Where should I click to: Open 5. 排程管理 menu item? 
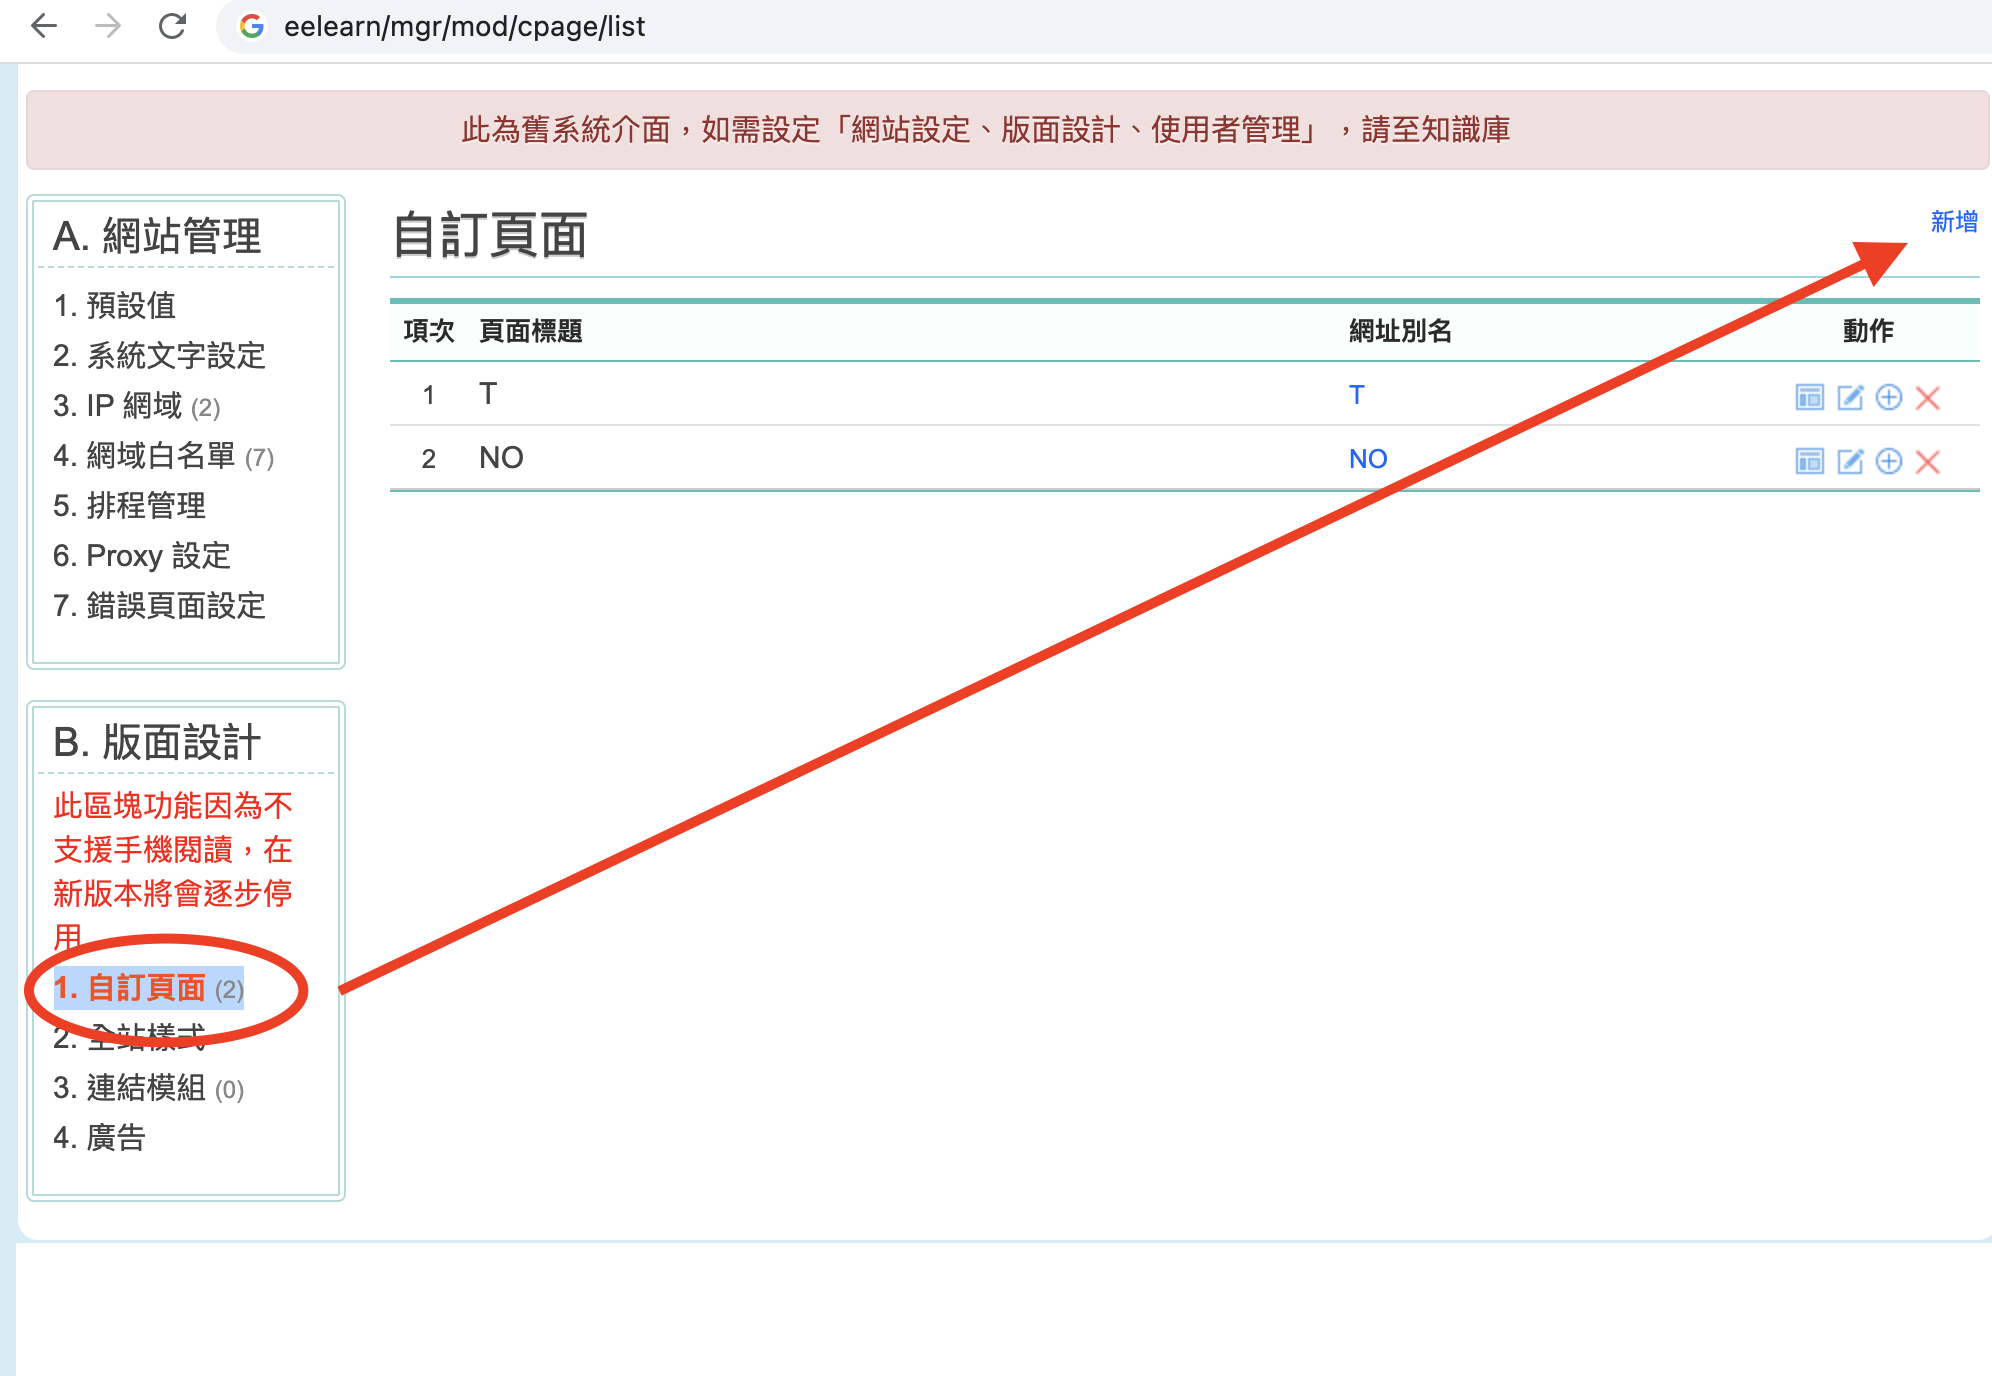click(130, 505)
